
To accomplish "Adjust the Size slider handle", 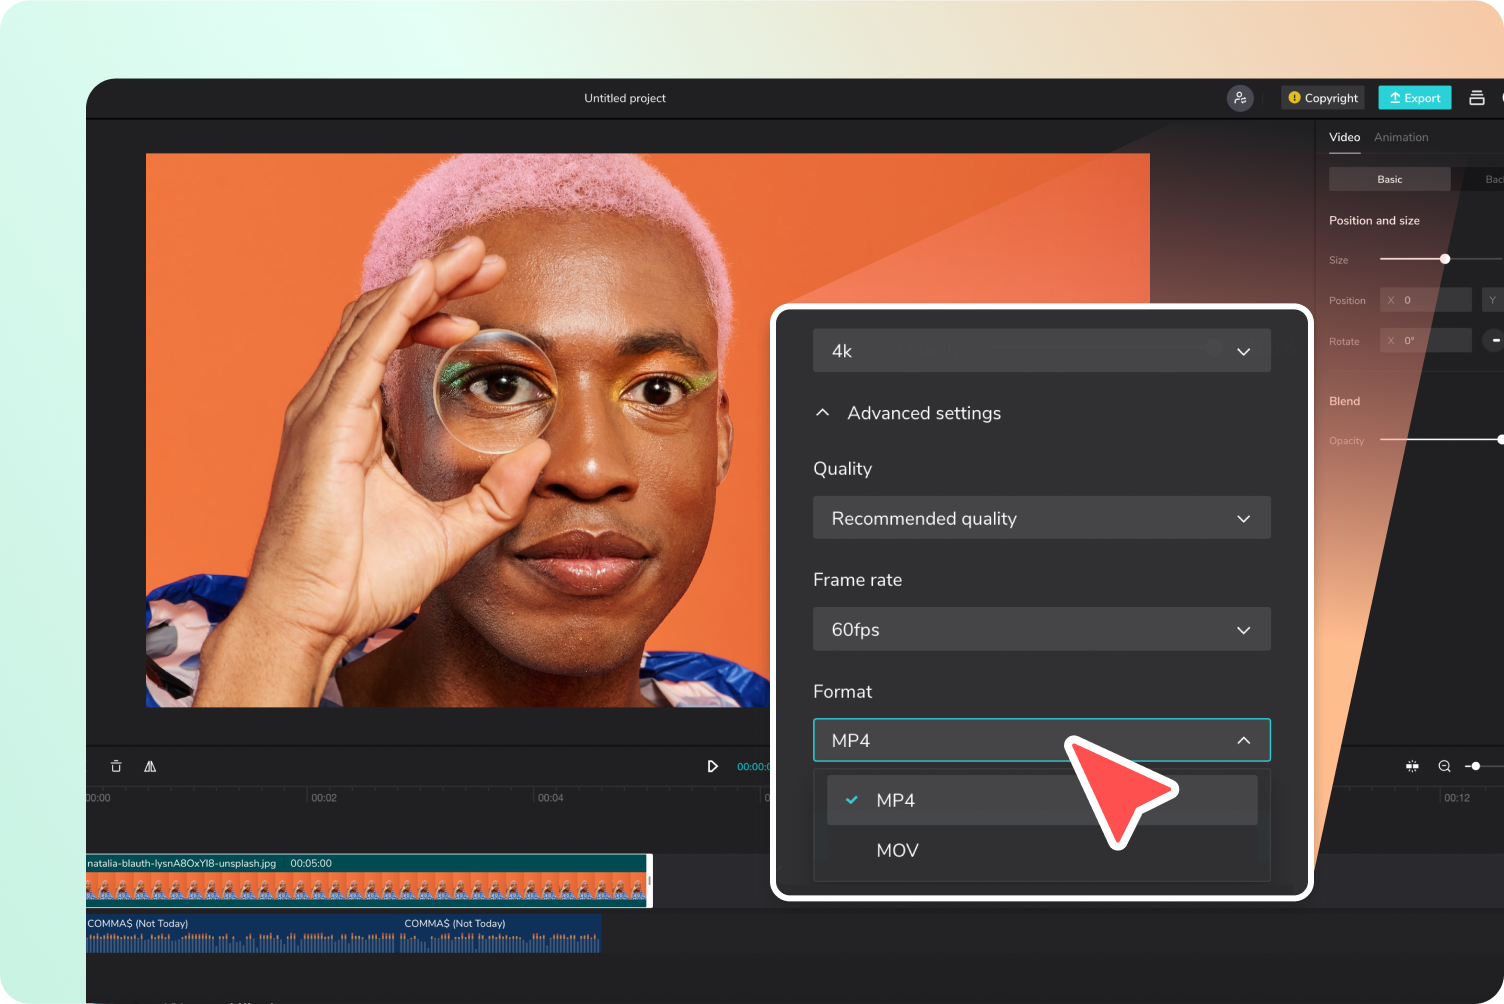I will 1444,259.
